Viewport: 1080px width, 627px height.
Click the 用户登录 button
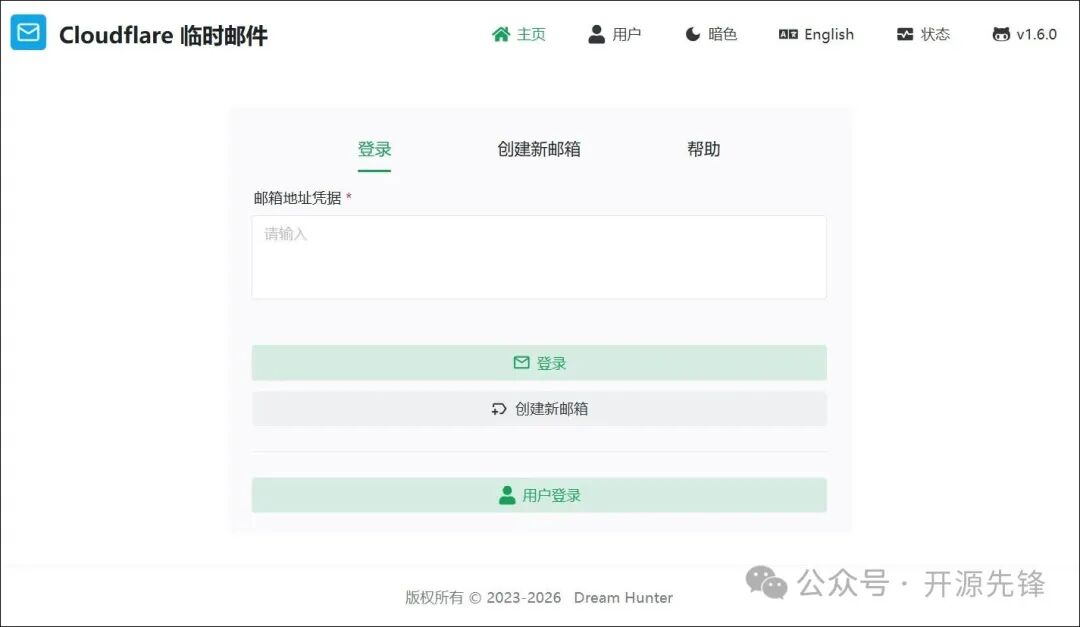pyautogui.click(x=539, y=494)
